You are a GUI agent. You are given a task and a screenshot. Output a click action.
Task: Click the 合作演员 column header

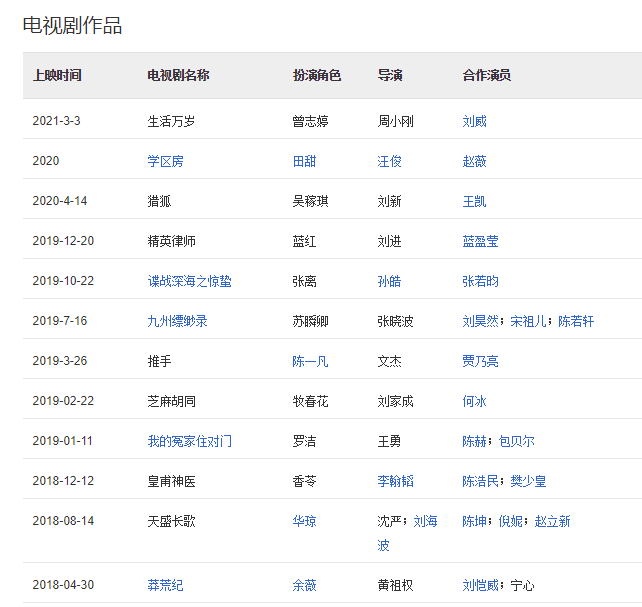tap(486, 75)
